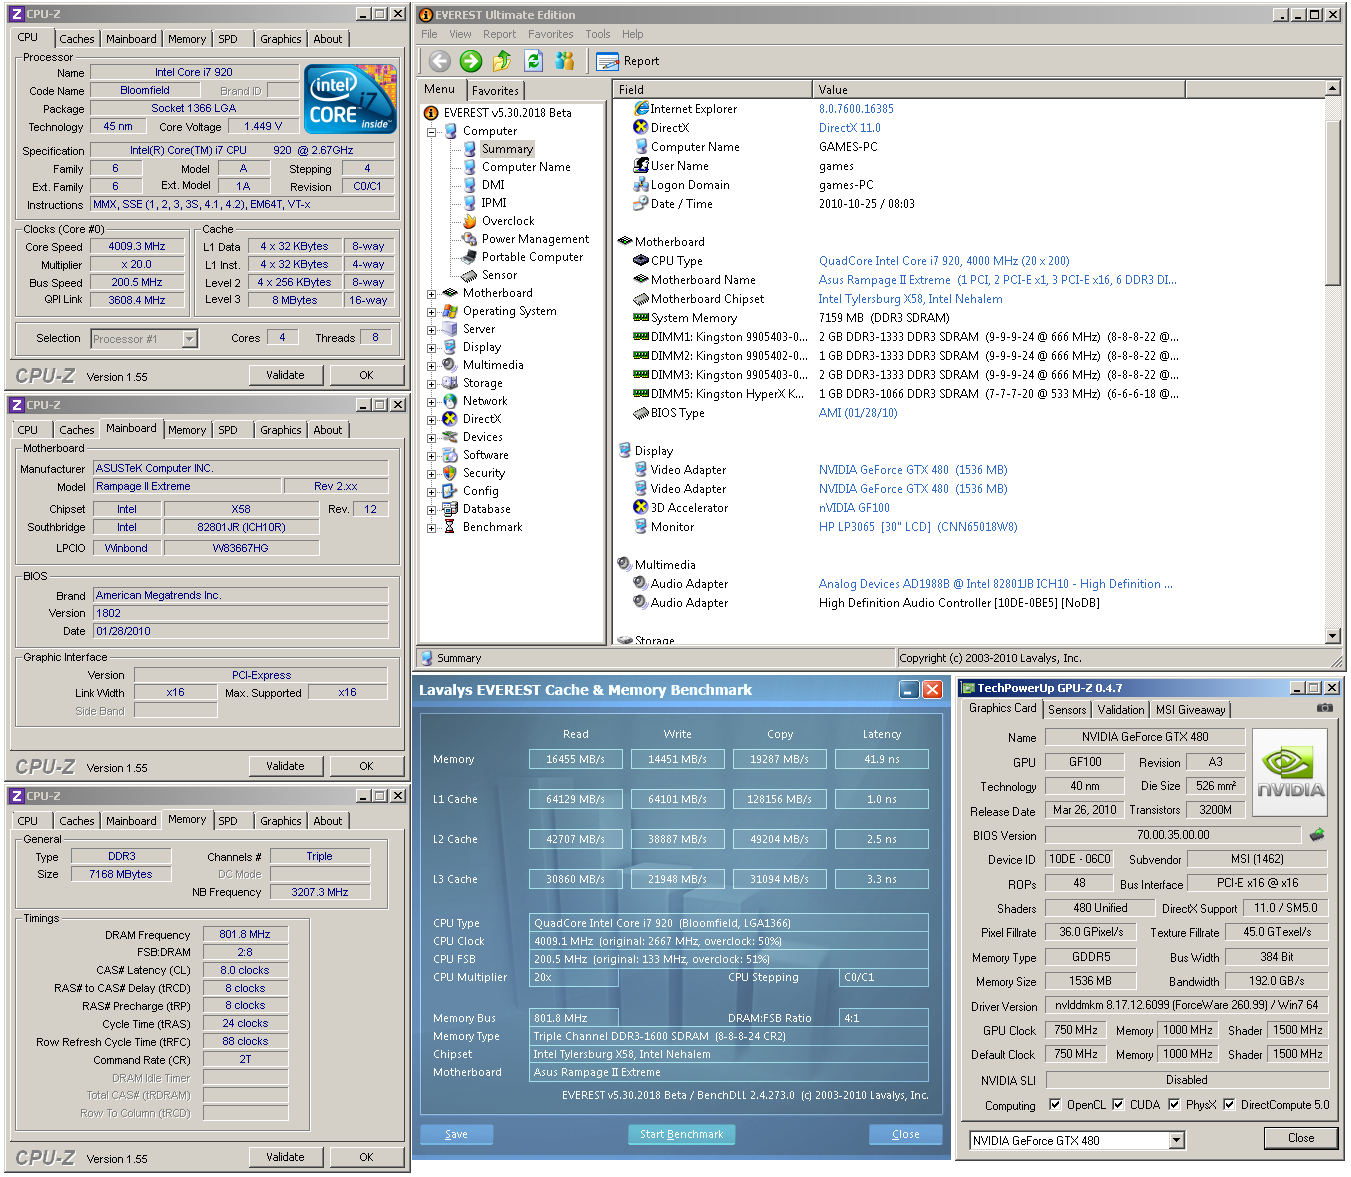Expand the Benchmark tree node
This screenshot has width=1351, height=1177.
(x=431, y=528)
